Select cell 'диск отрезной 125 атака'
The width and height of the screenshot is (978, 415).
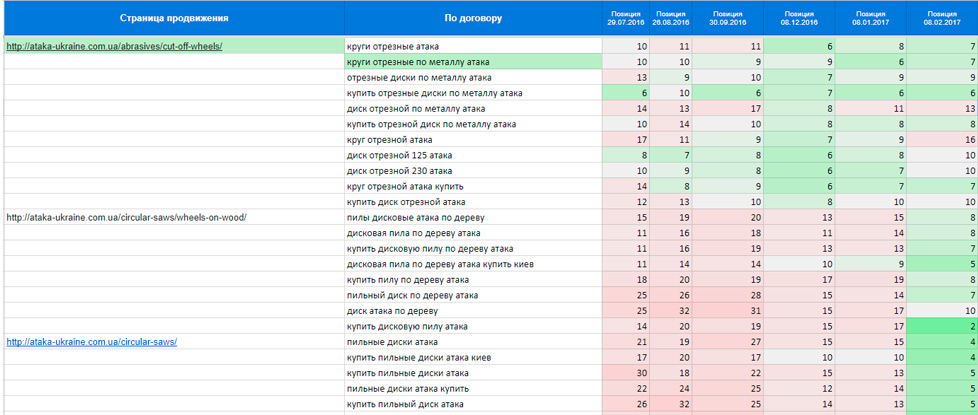(x=473, y=155)
